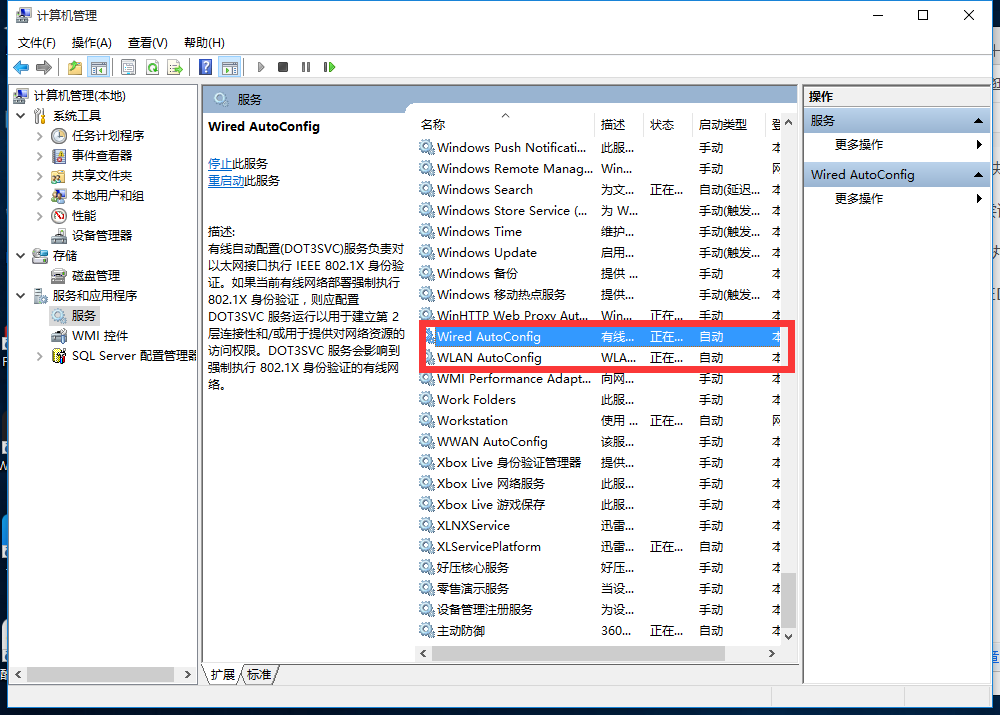Open the 操作(A) menu
The height and width of the screenshot is (715, 1000).
coord(92,43)
